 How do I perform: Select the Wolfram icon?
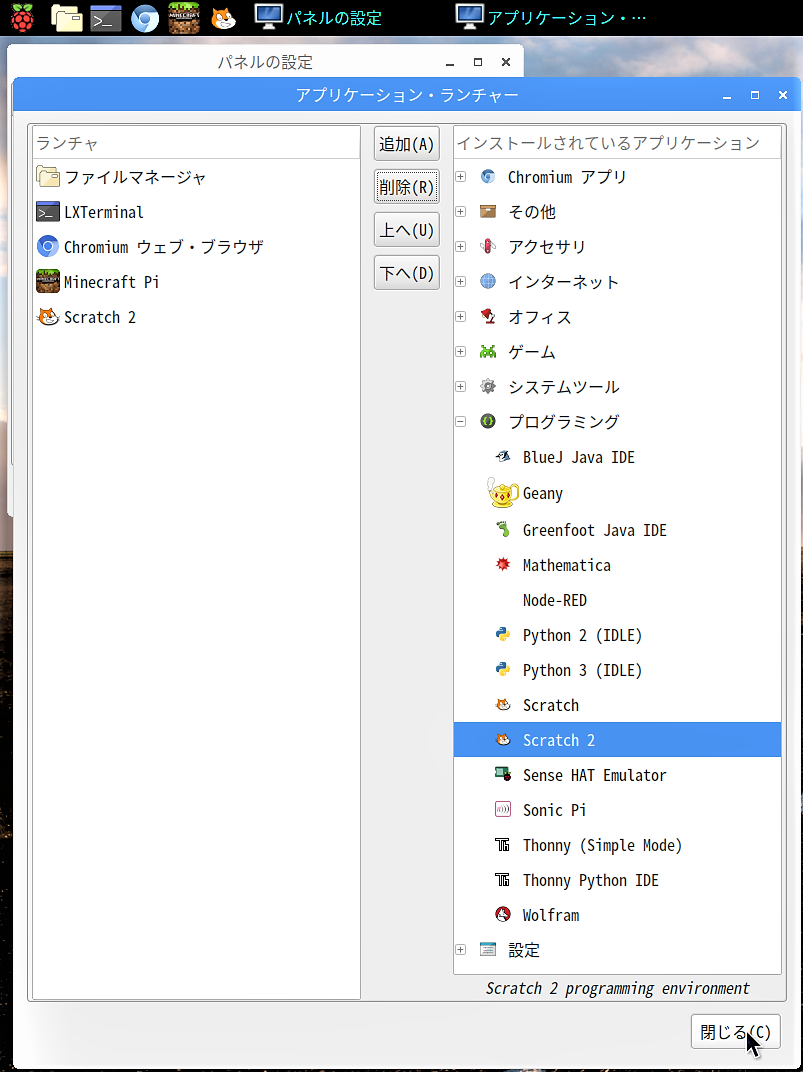tap(503, 915)
